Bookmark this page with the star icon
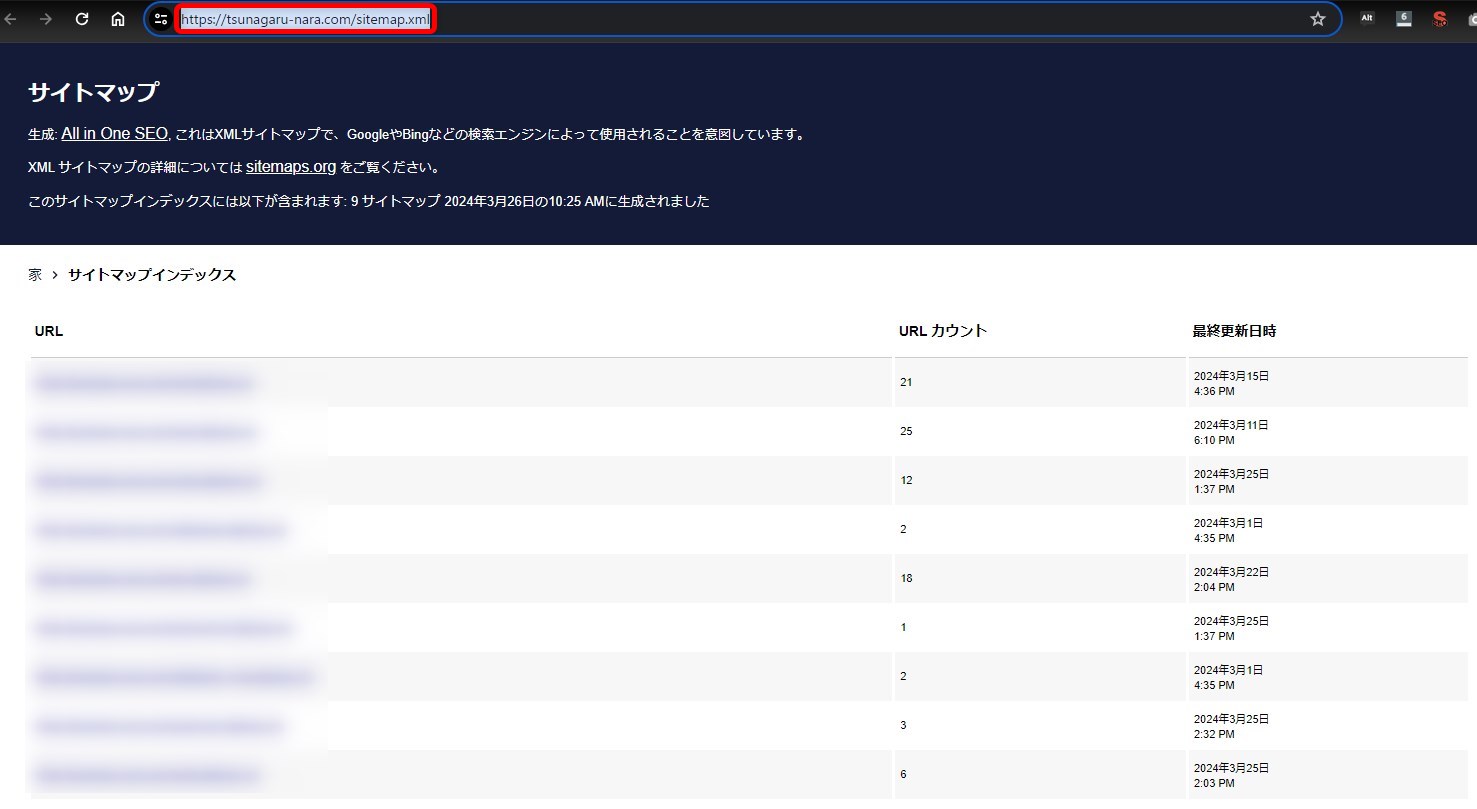 pos(1318,19)
